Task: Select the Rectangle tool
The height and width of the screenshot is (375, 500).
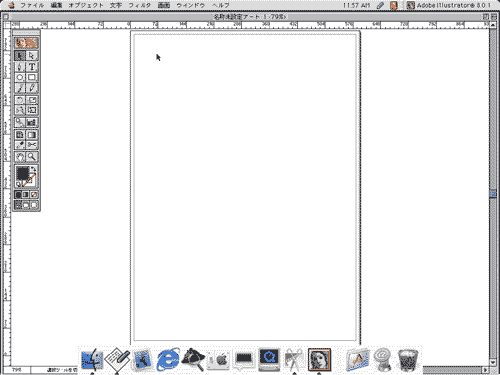Action: tap(32, 78)
